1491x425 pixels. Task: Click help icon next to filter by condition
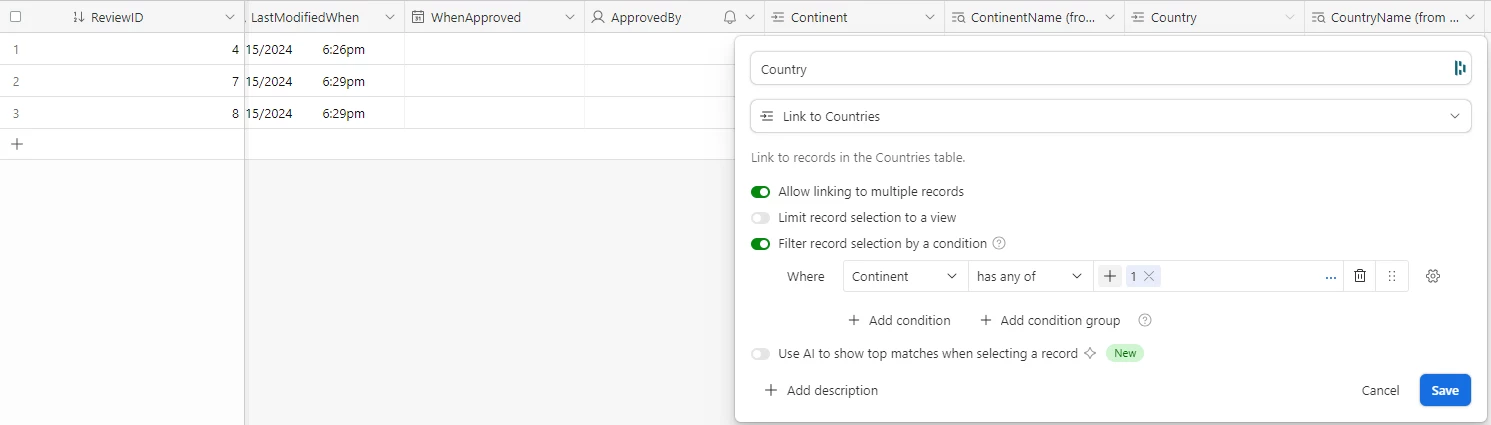(998, 243)
